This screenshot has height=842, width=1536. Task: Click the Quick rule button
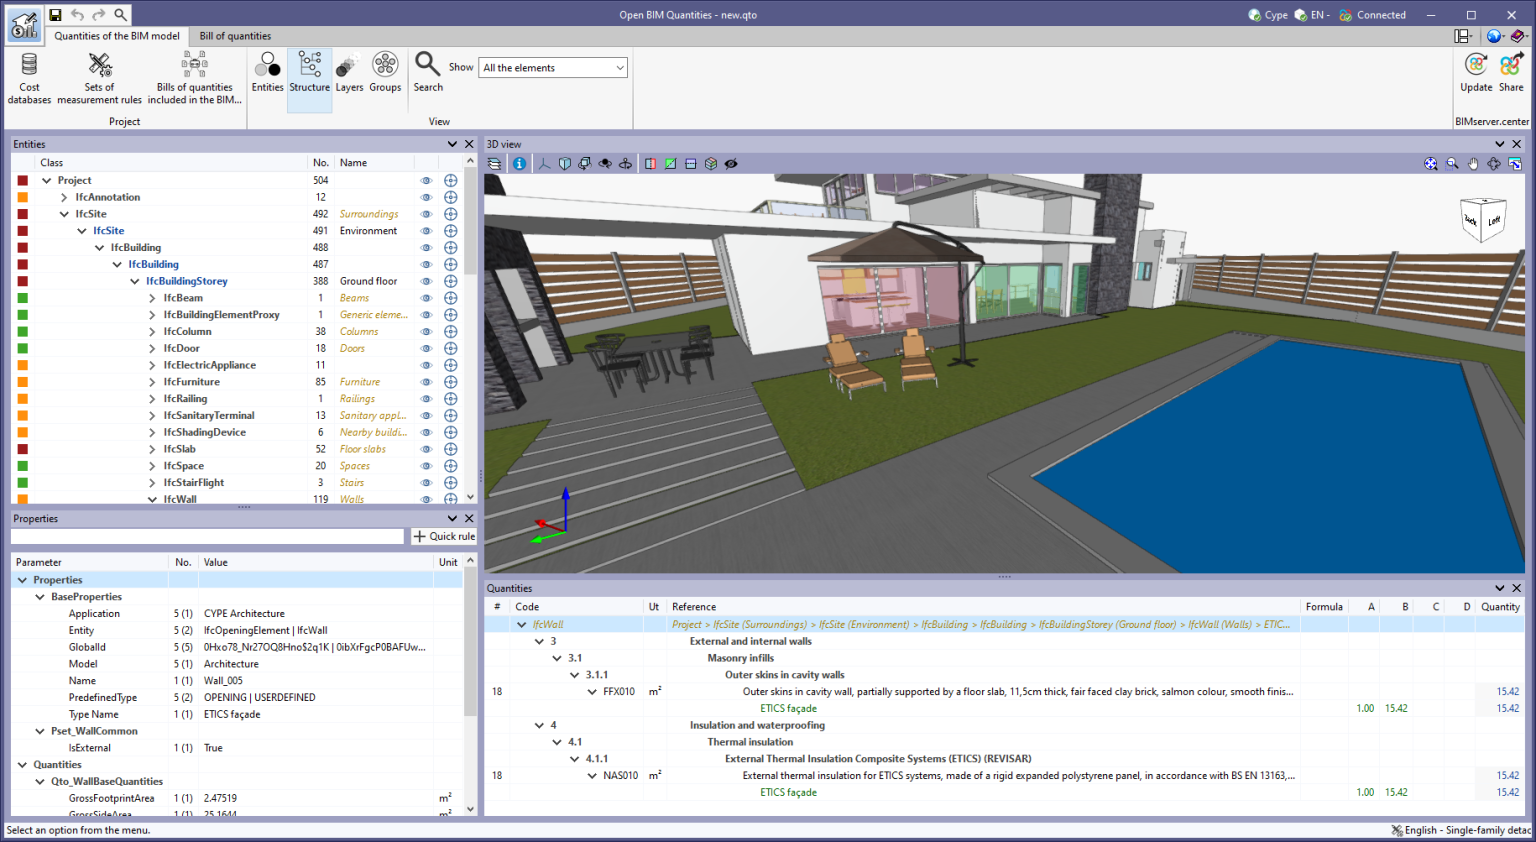444,537
